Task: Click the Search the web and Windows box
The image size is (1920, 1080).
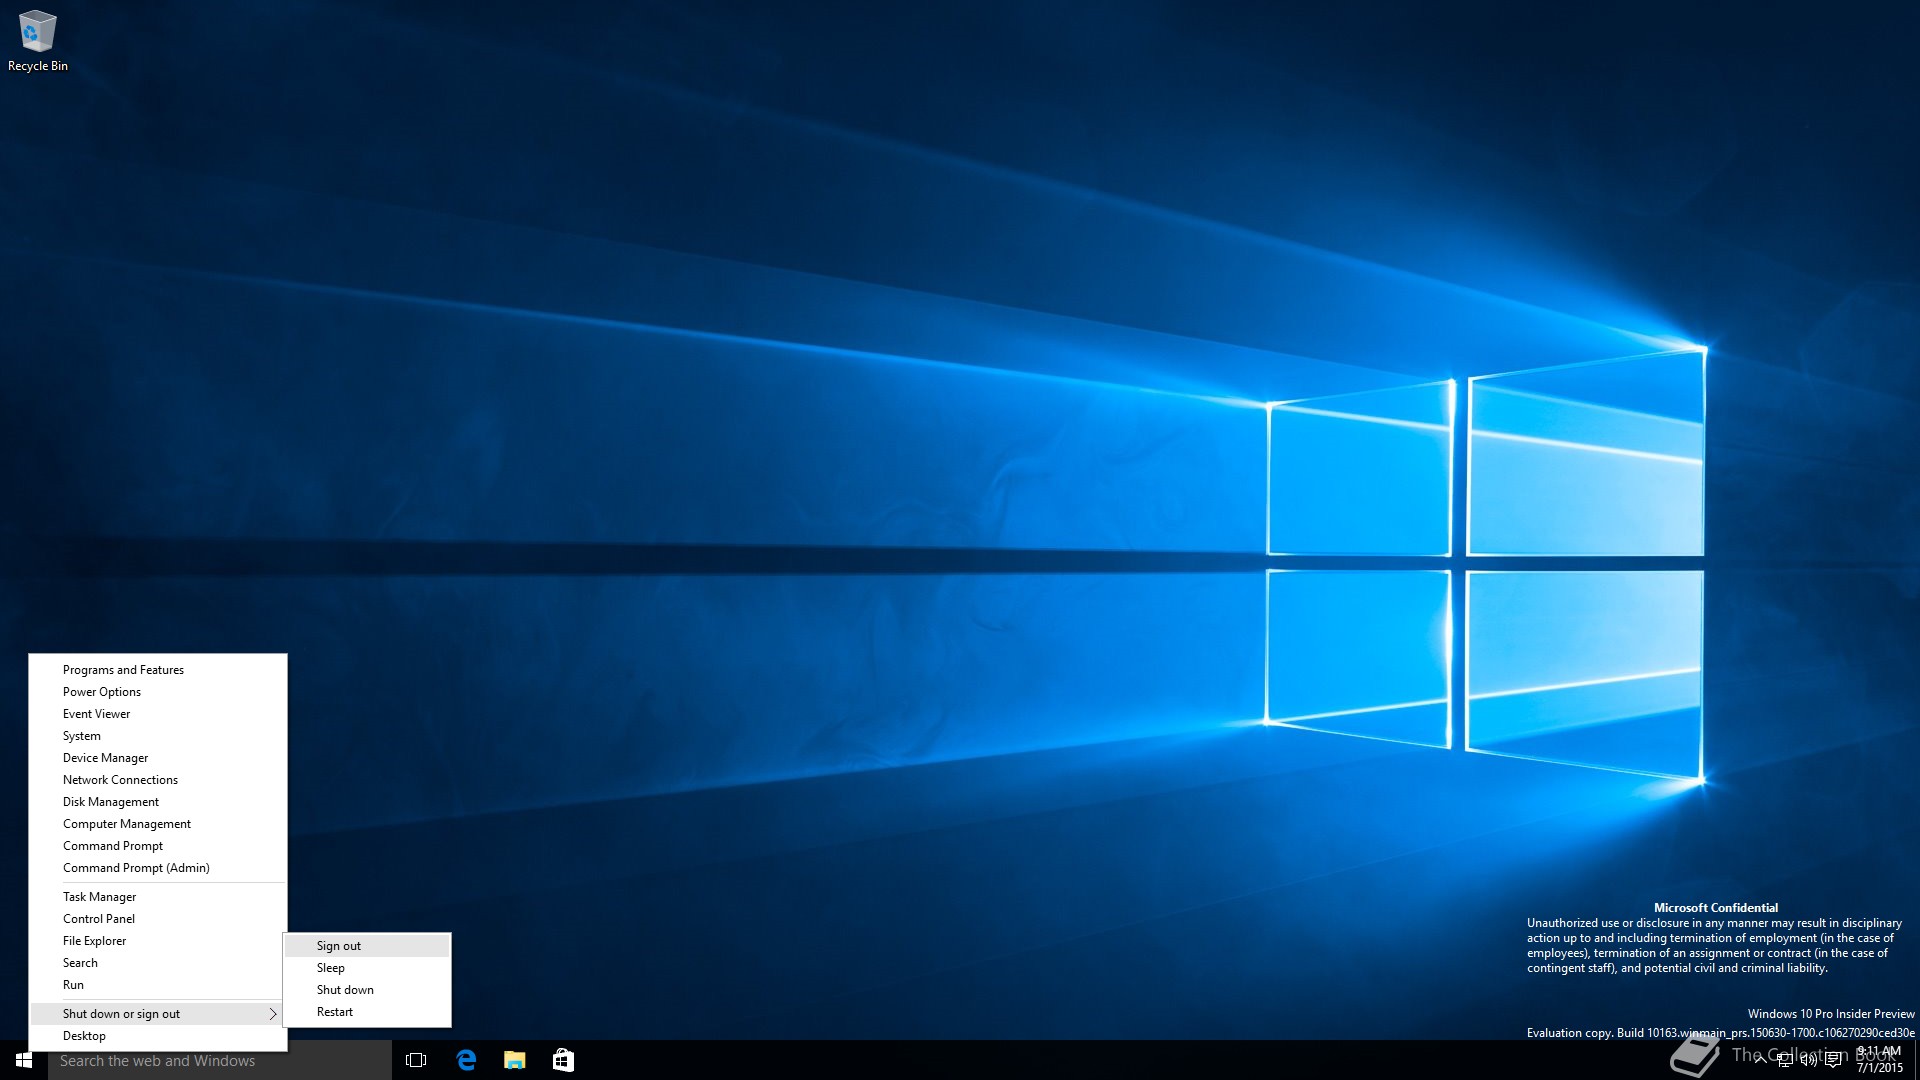Action: (220, 1061)
